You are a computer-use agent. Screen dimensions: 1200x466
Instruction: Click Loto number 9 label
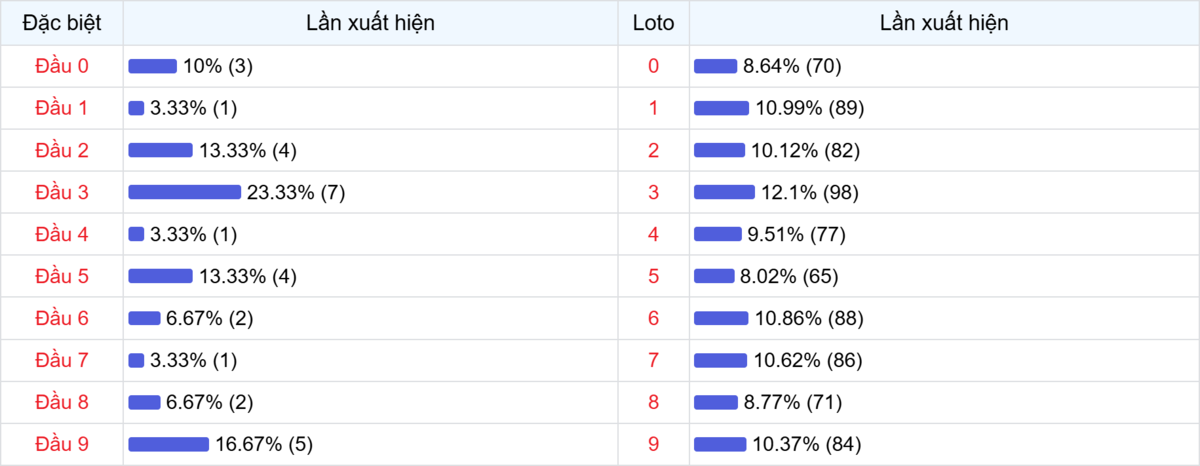(654, 444)
